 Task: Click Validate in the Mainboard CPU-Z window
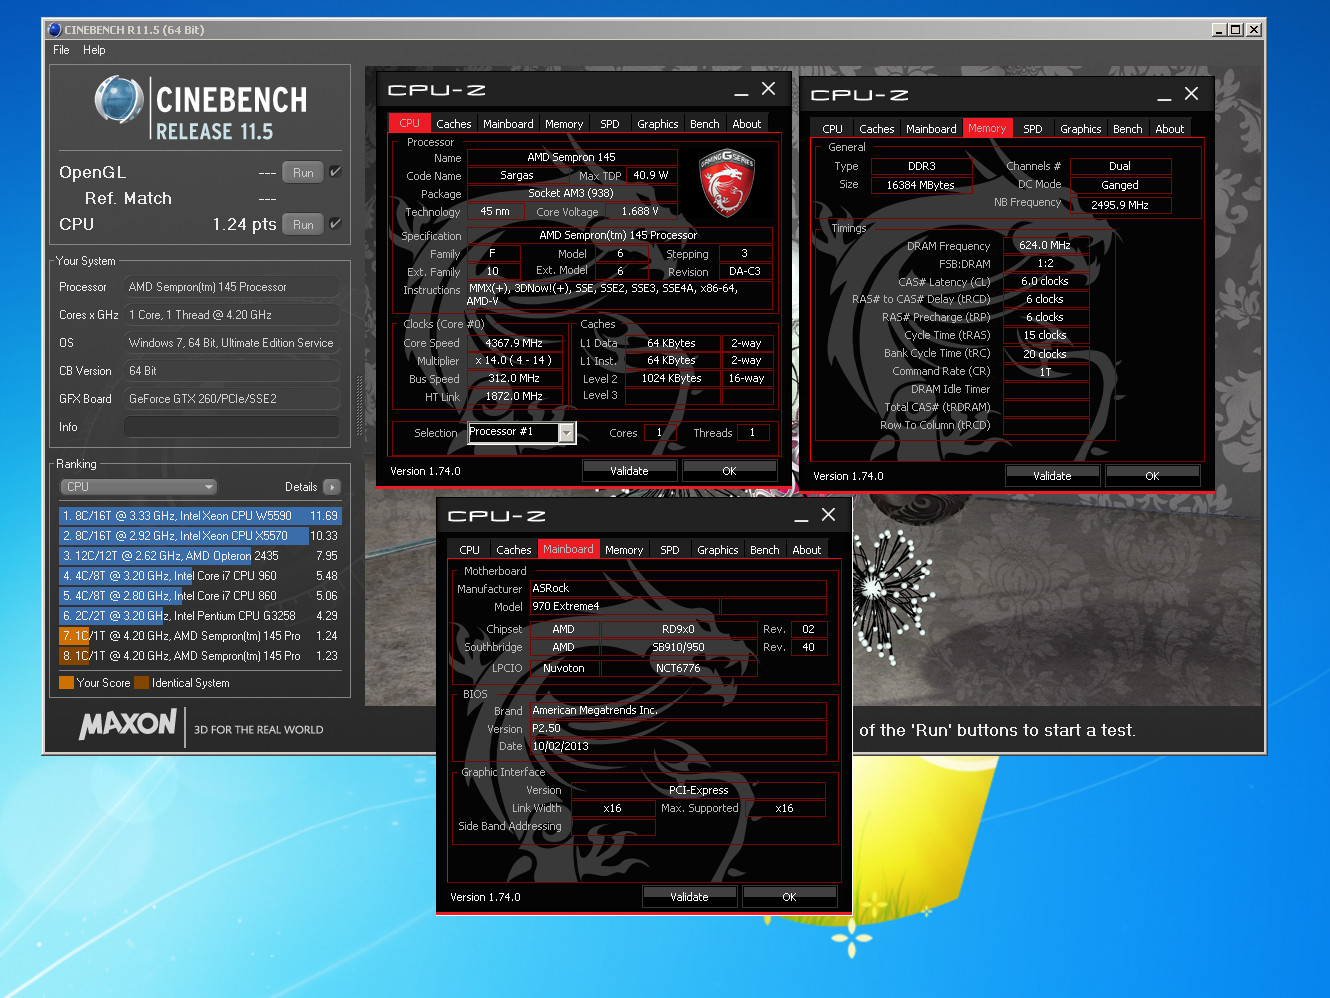[689, 897]
